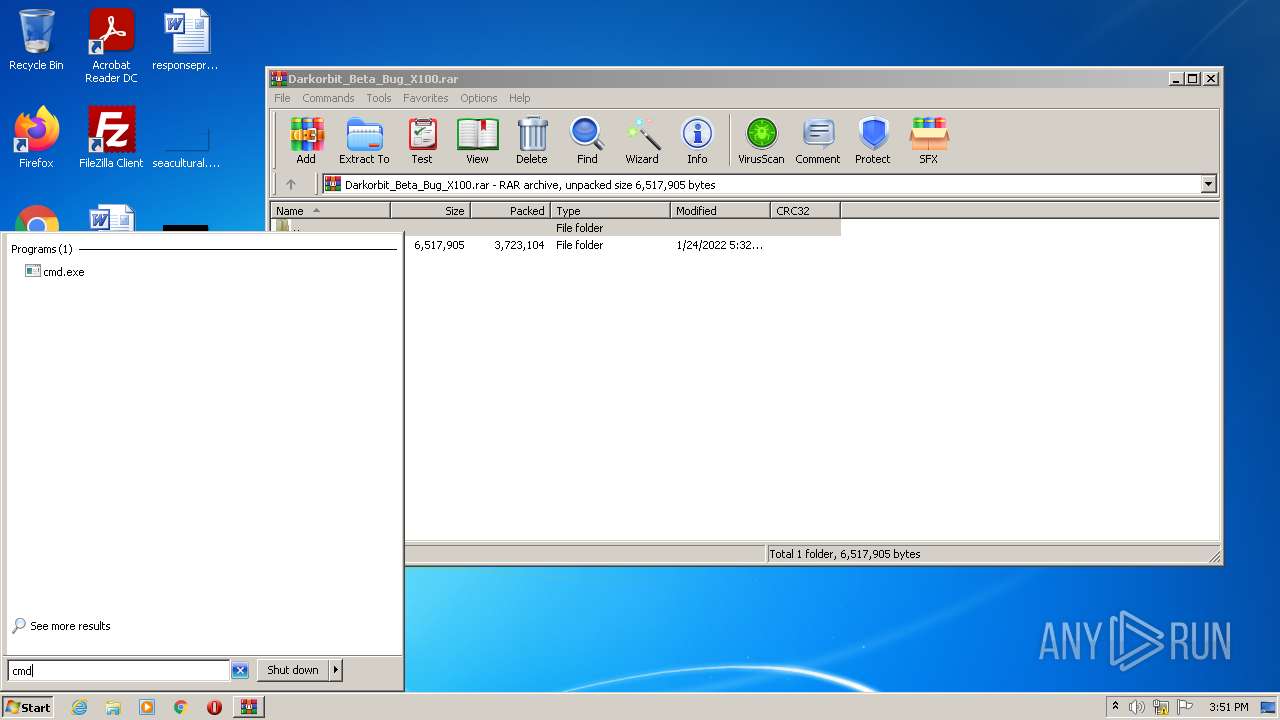Viewport: 1280px width, 720px height.
Task: Click the Extract To toolbar icon
Action: (364, 140)
